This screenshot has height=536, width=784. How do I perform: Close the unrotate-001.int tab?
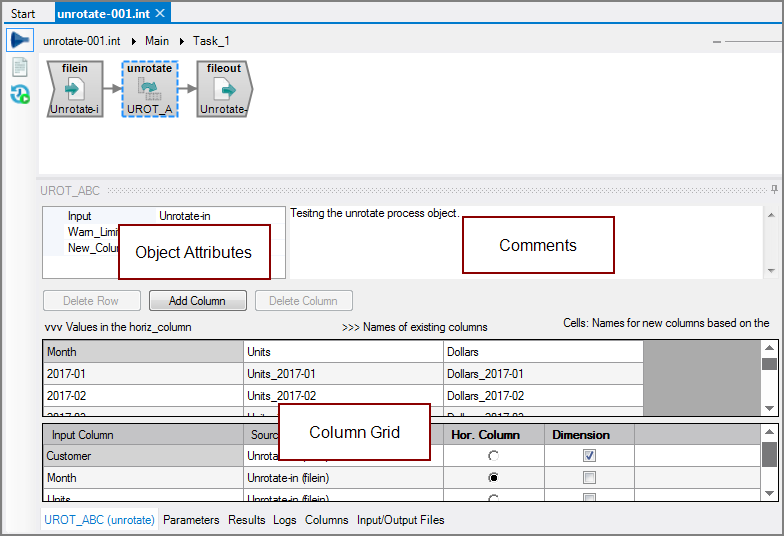[x=160, y=13]
